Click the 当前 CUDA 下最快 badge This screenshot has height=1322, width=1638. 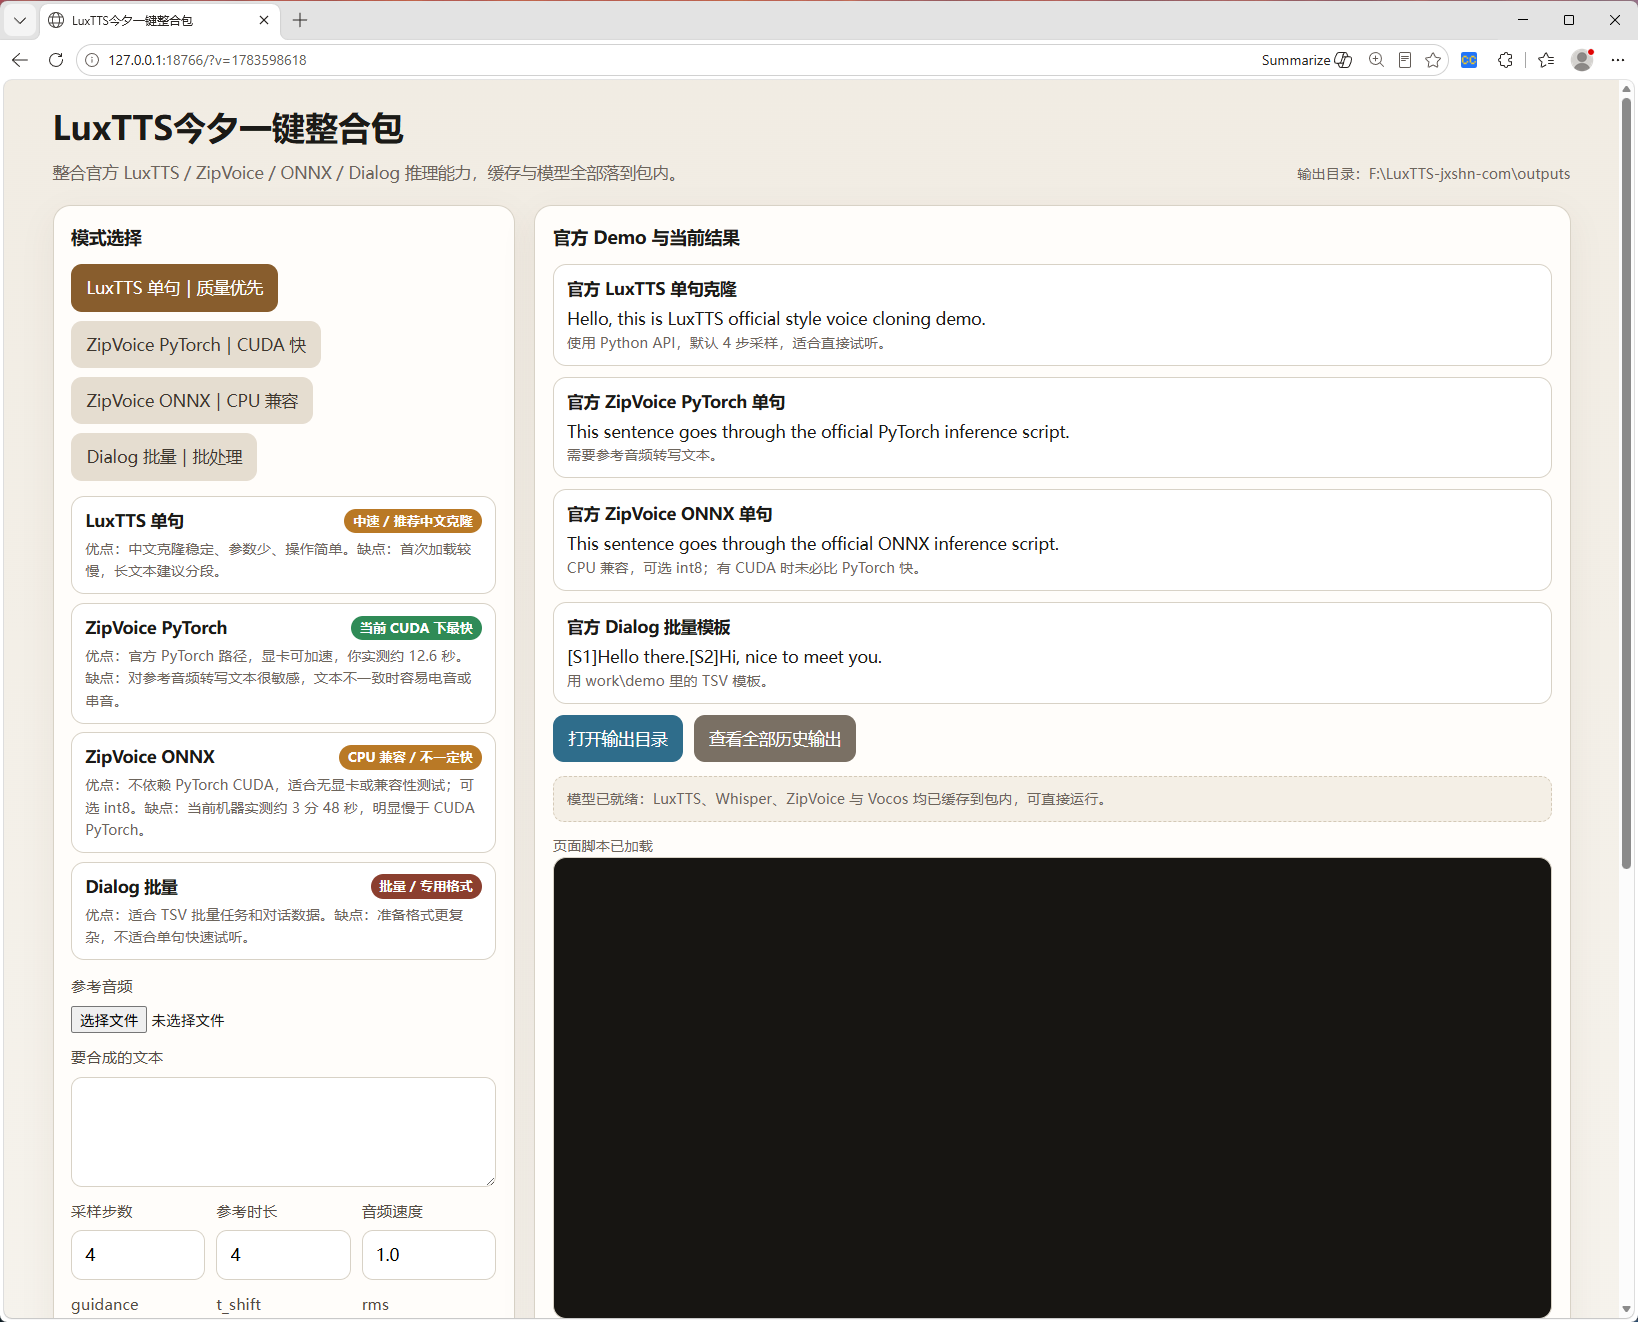pyautogui.click(x=416, y=628)
